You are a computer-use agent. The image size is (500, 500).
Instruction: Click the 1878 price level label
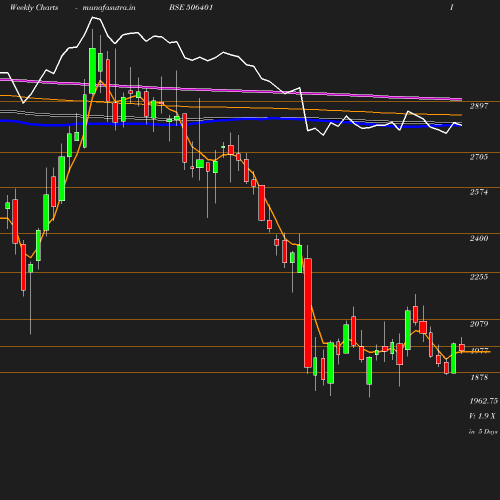pos(479,377)
